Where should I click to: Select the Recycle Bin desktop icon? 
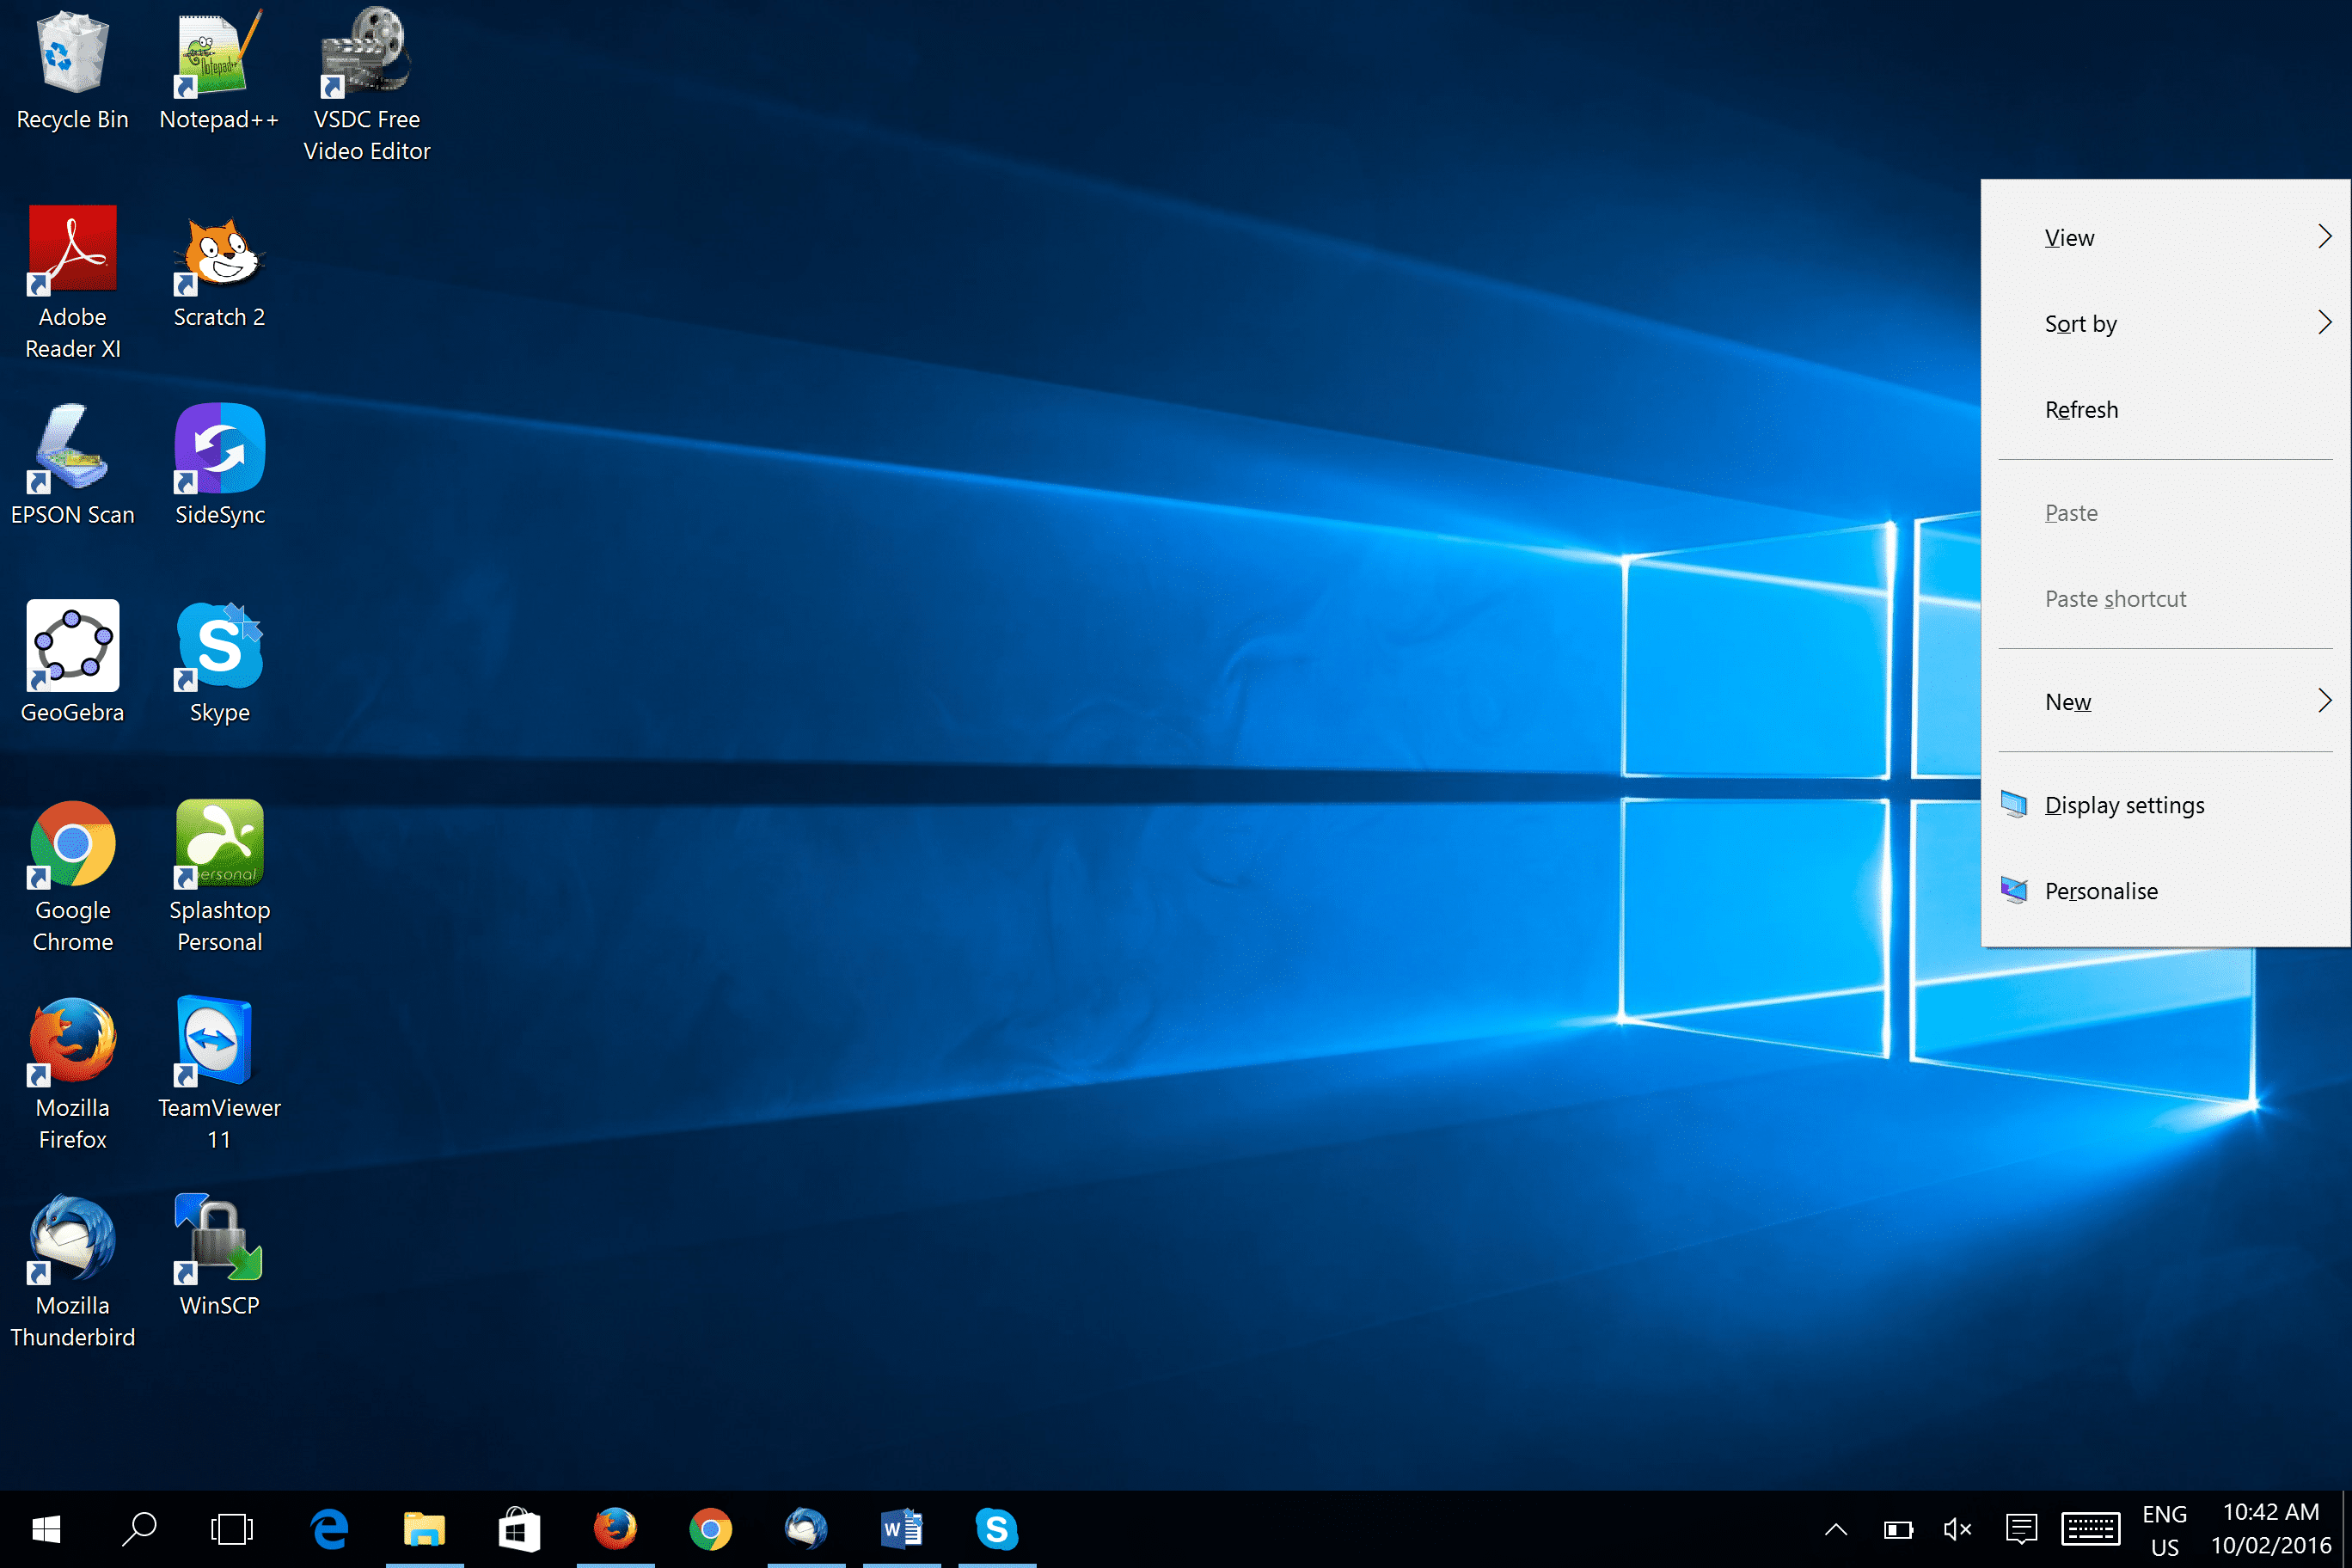point(72,70)
